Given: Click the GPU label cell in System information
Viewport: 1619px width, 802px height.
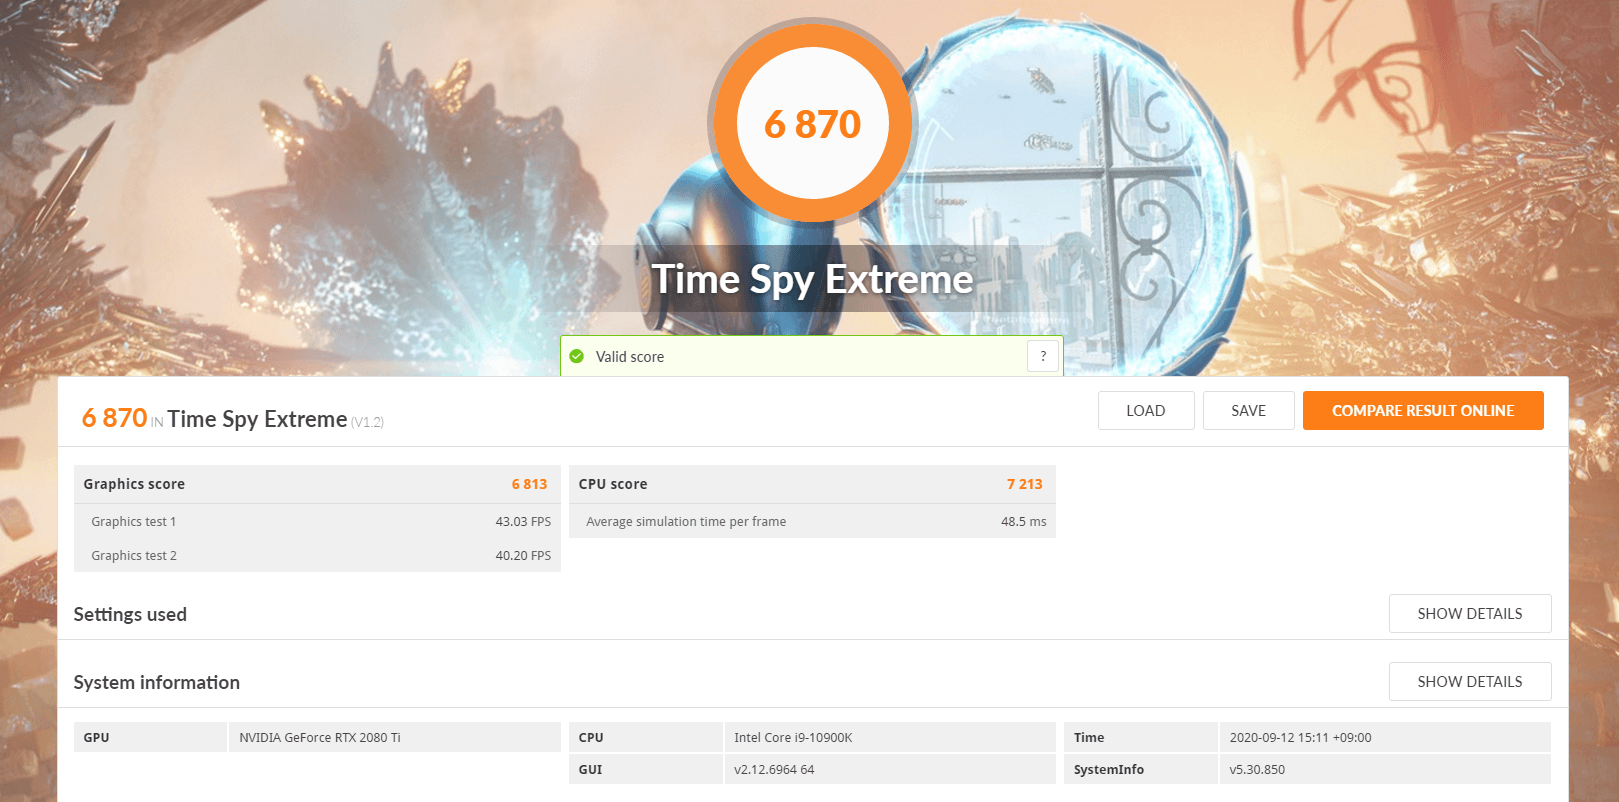Looking at the screenshot, I should 150,737.
